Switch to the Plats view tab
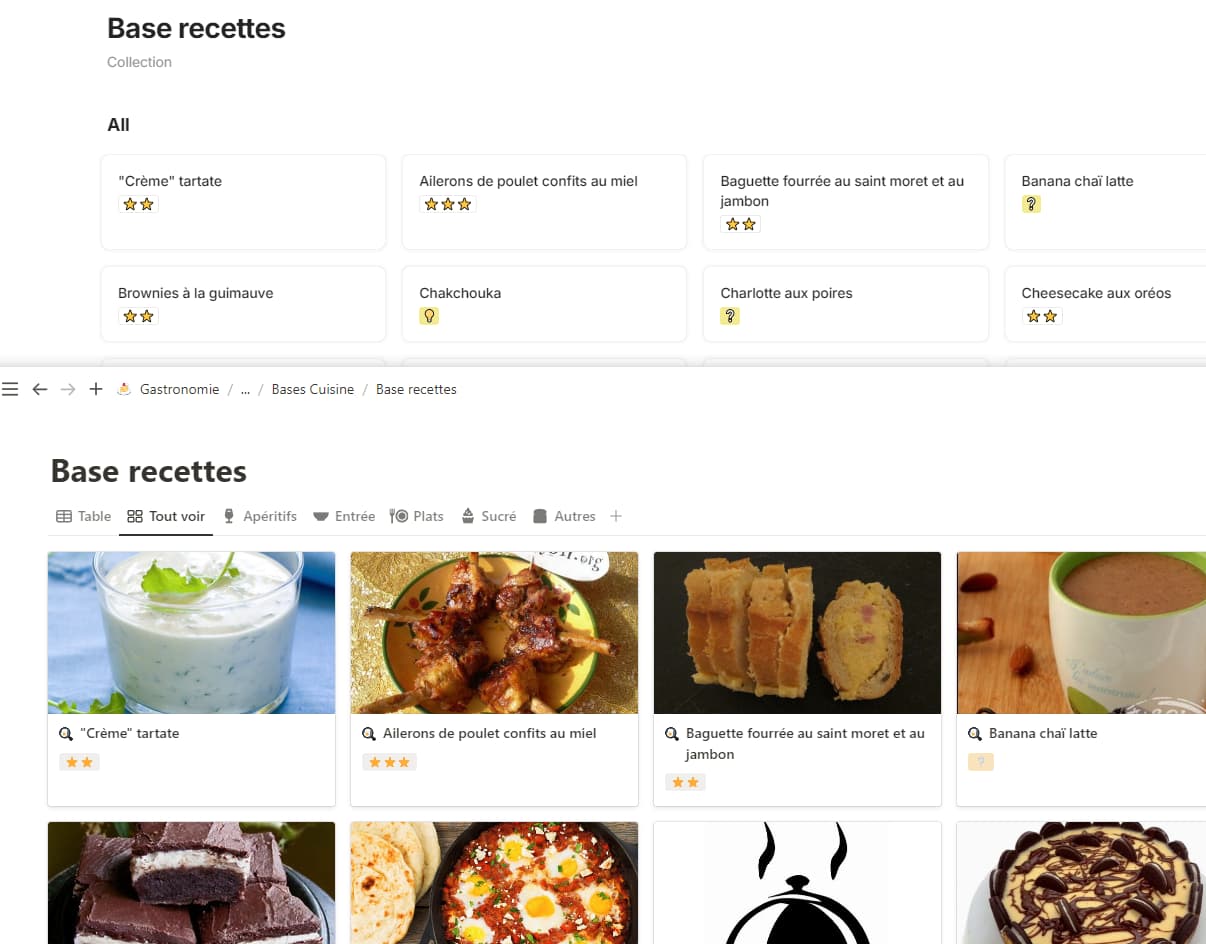The image size is (1206, 944). [417, 516]
